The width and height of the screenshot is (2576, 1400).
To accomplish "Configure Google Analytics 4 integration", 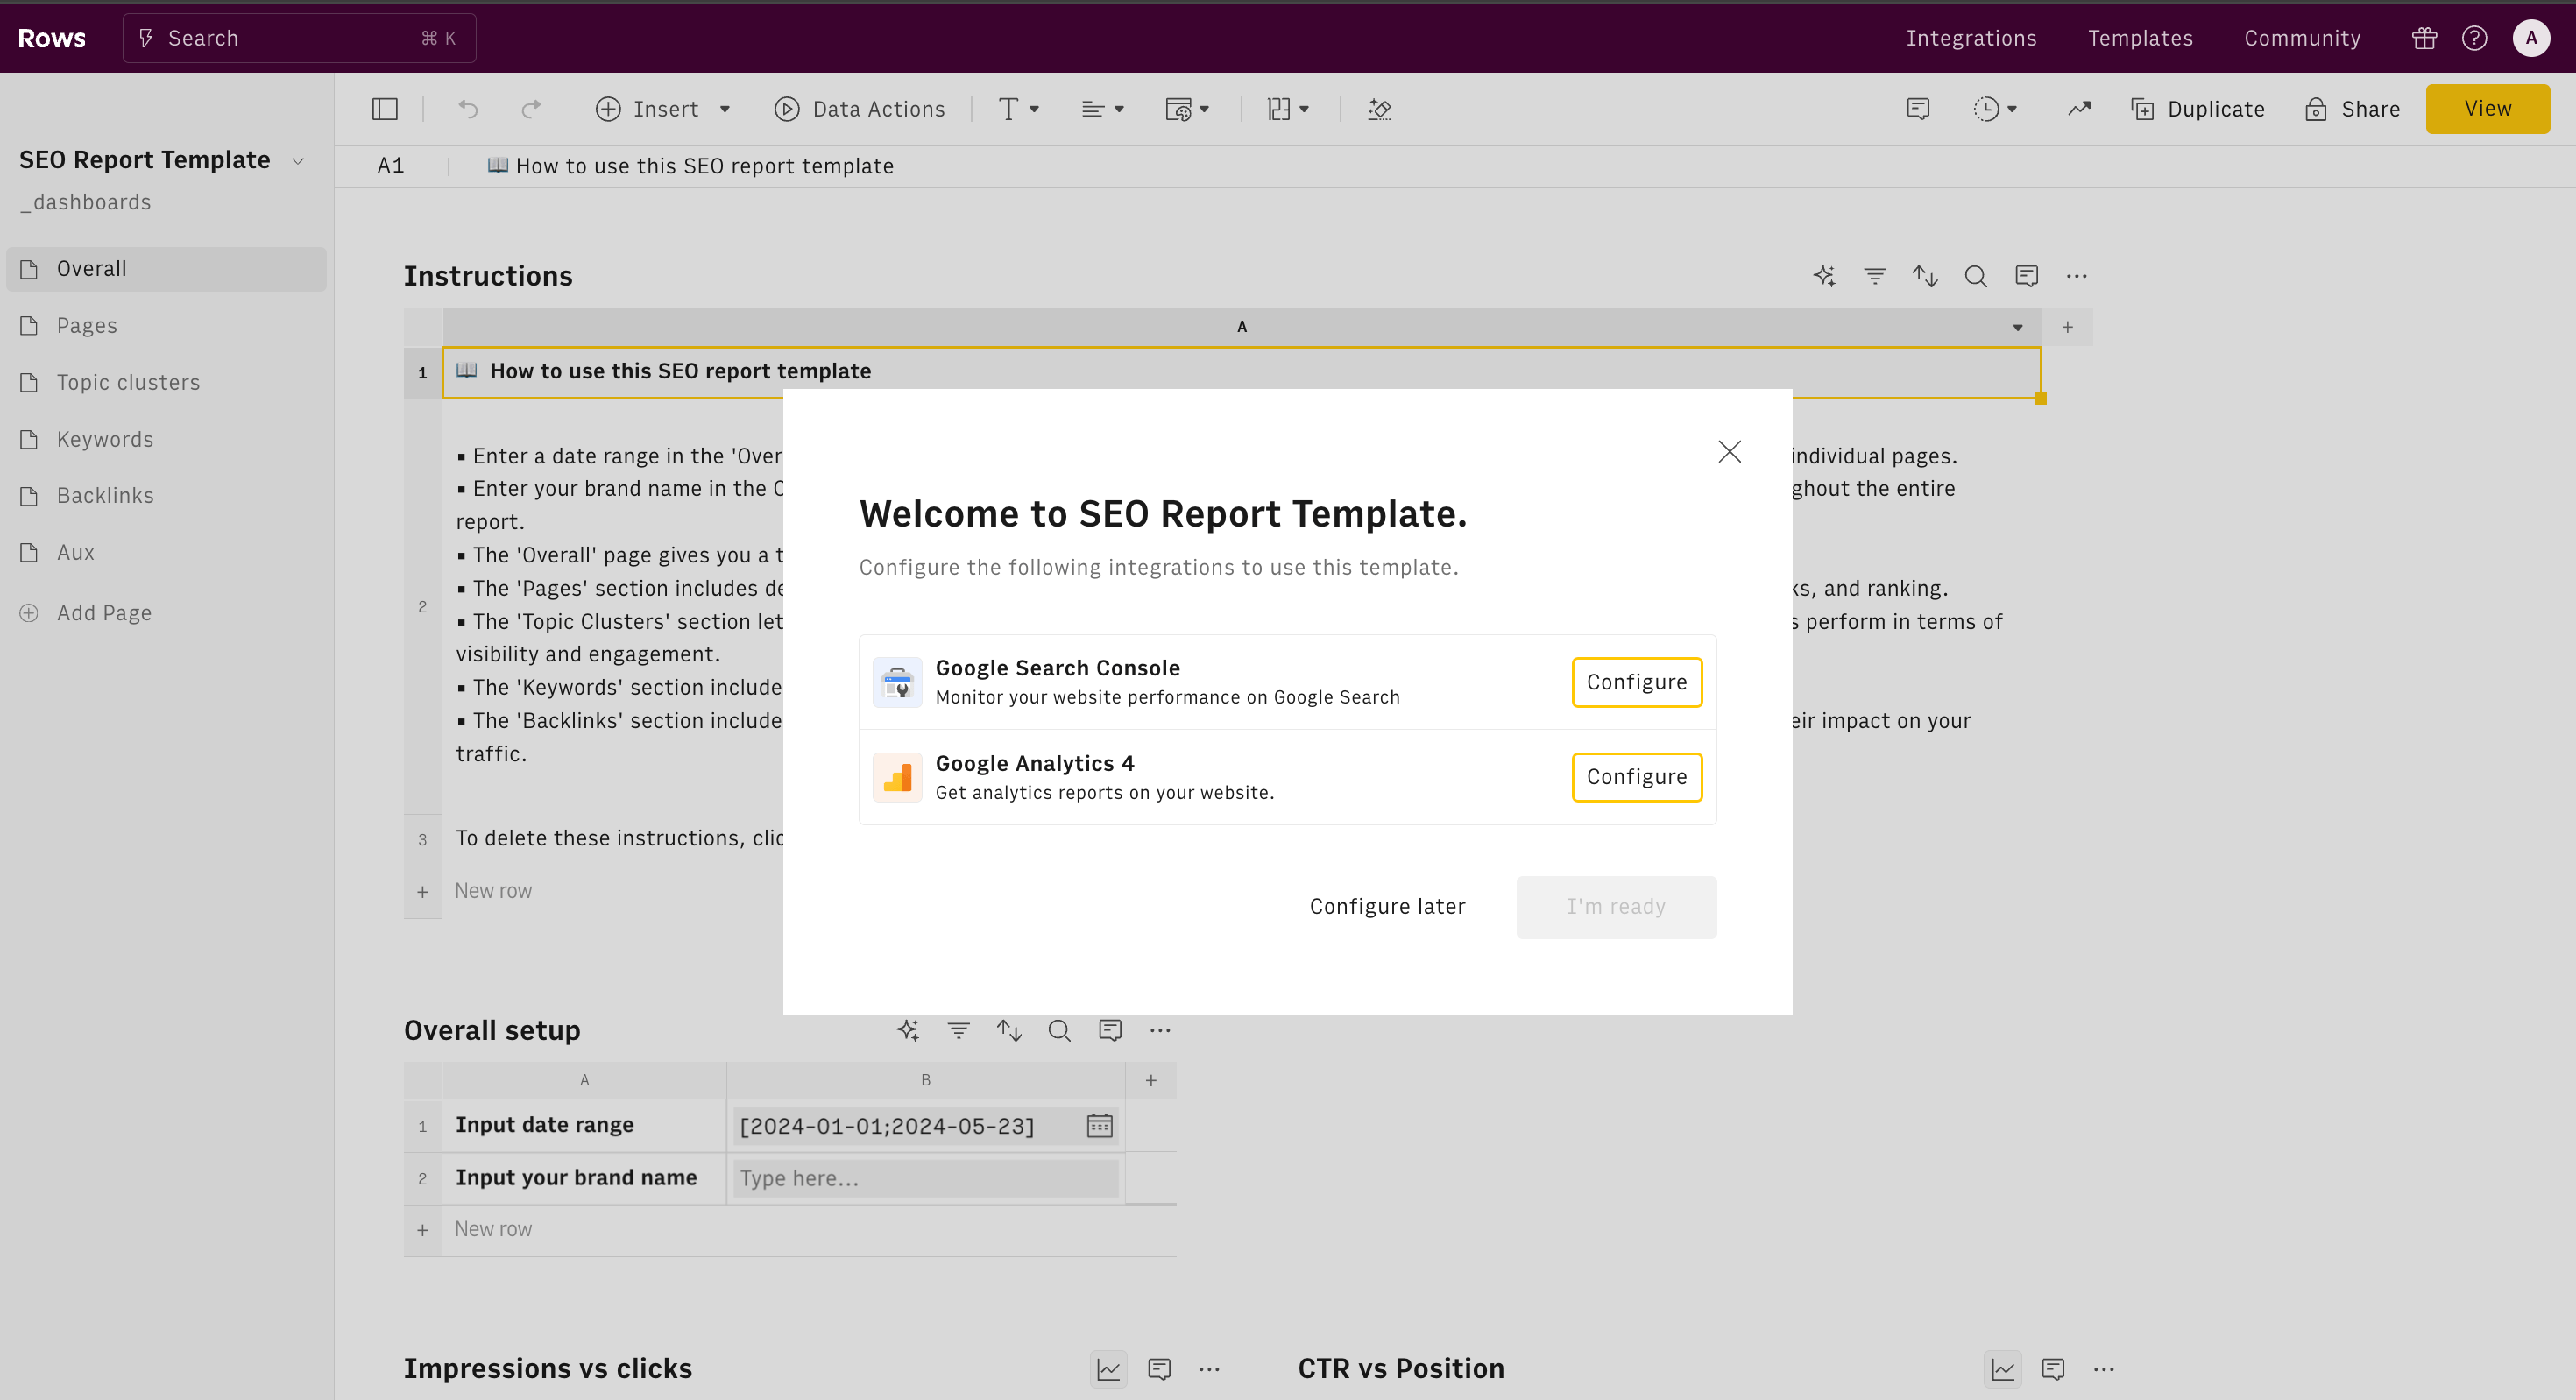I will pos(1636,777).
